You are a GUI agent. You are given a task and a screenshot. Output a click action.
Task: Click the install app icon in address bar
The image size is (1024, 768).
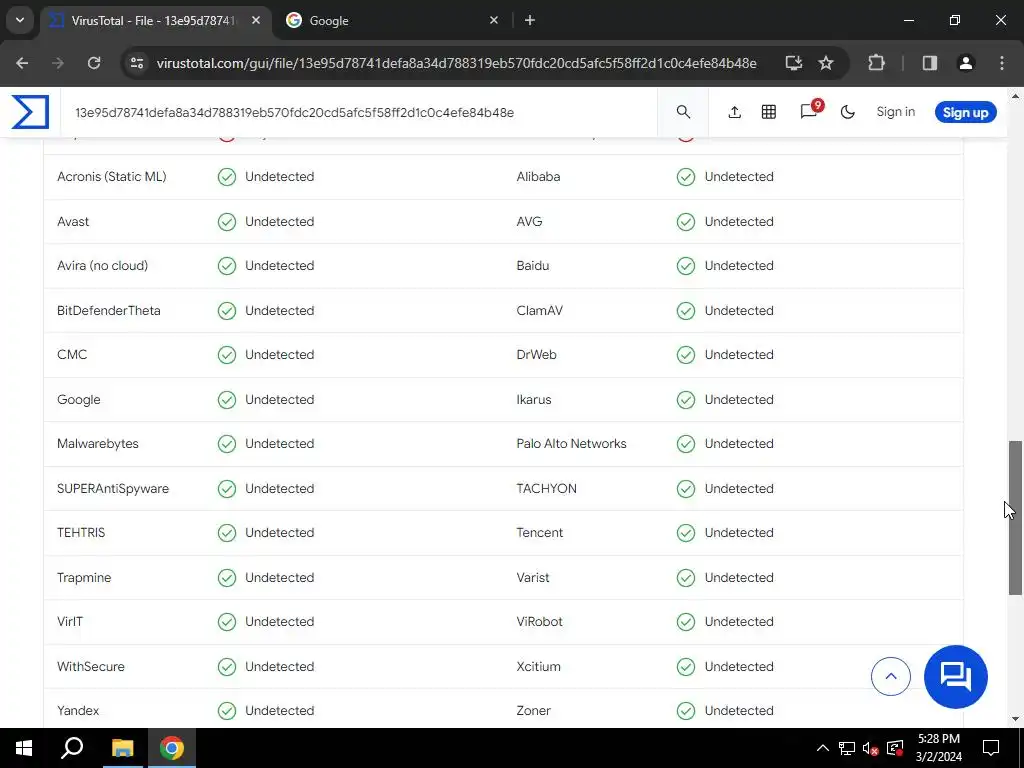(793, 63)
